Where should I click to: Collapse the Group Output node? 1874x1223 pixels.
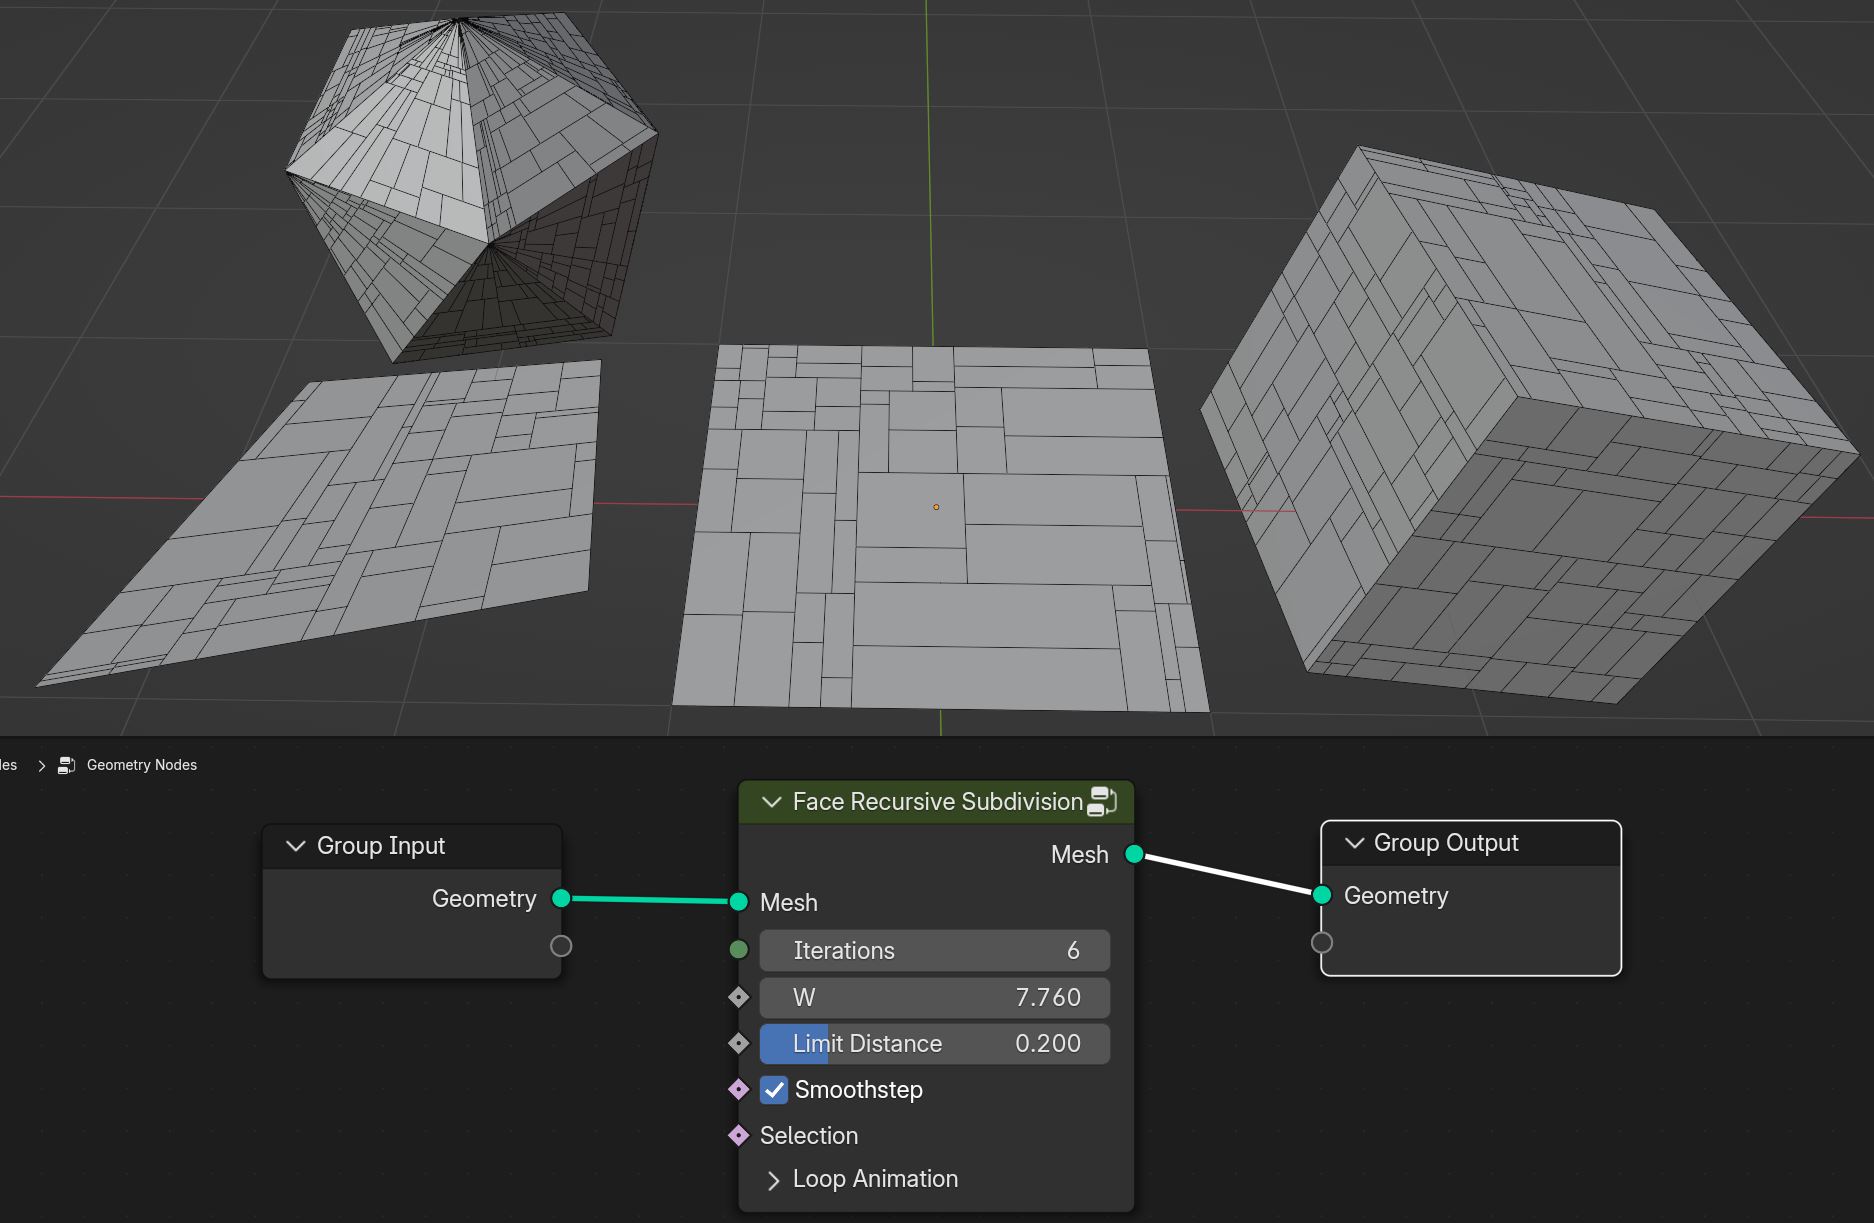[1354, 843]
